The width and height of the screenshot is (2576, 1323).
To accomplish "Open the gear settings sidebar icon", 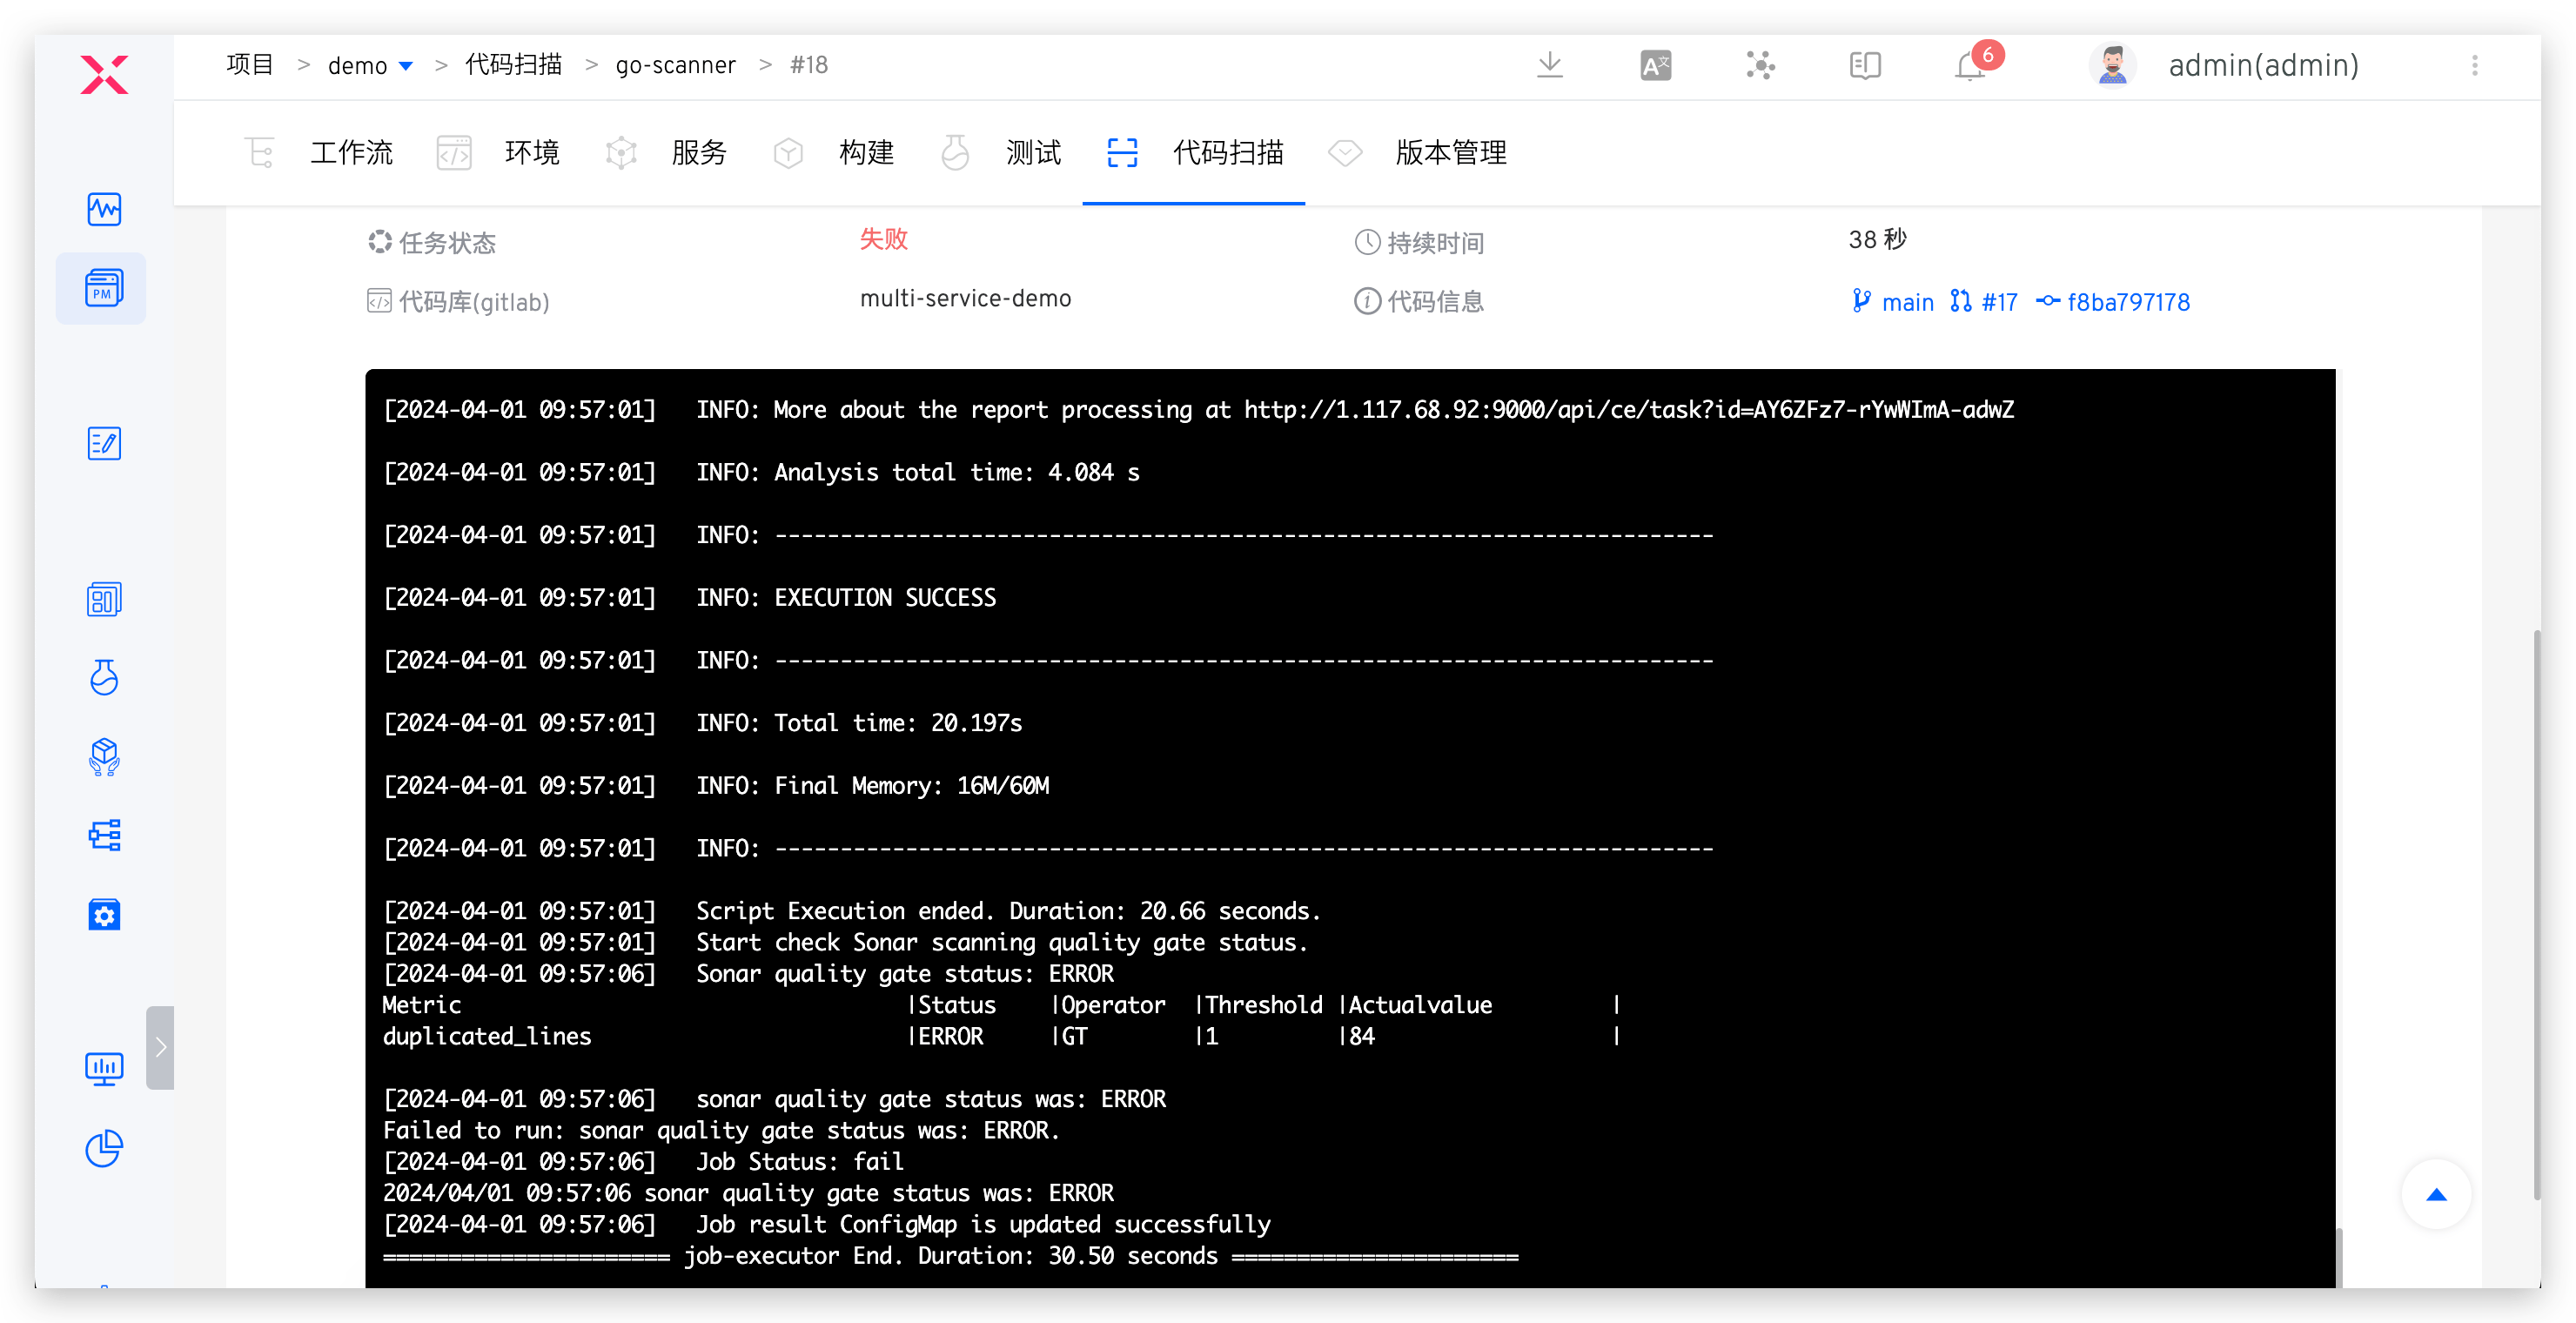I will click(x=103, y=914).
